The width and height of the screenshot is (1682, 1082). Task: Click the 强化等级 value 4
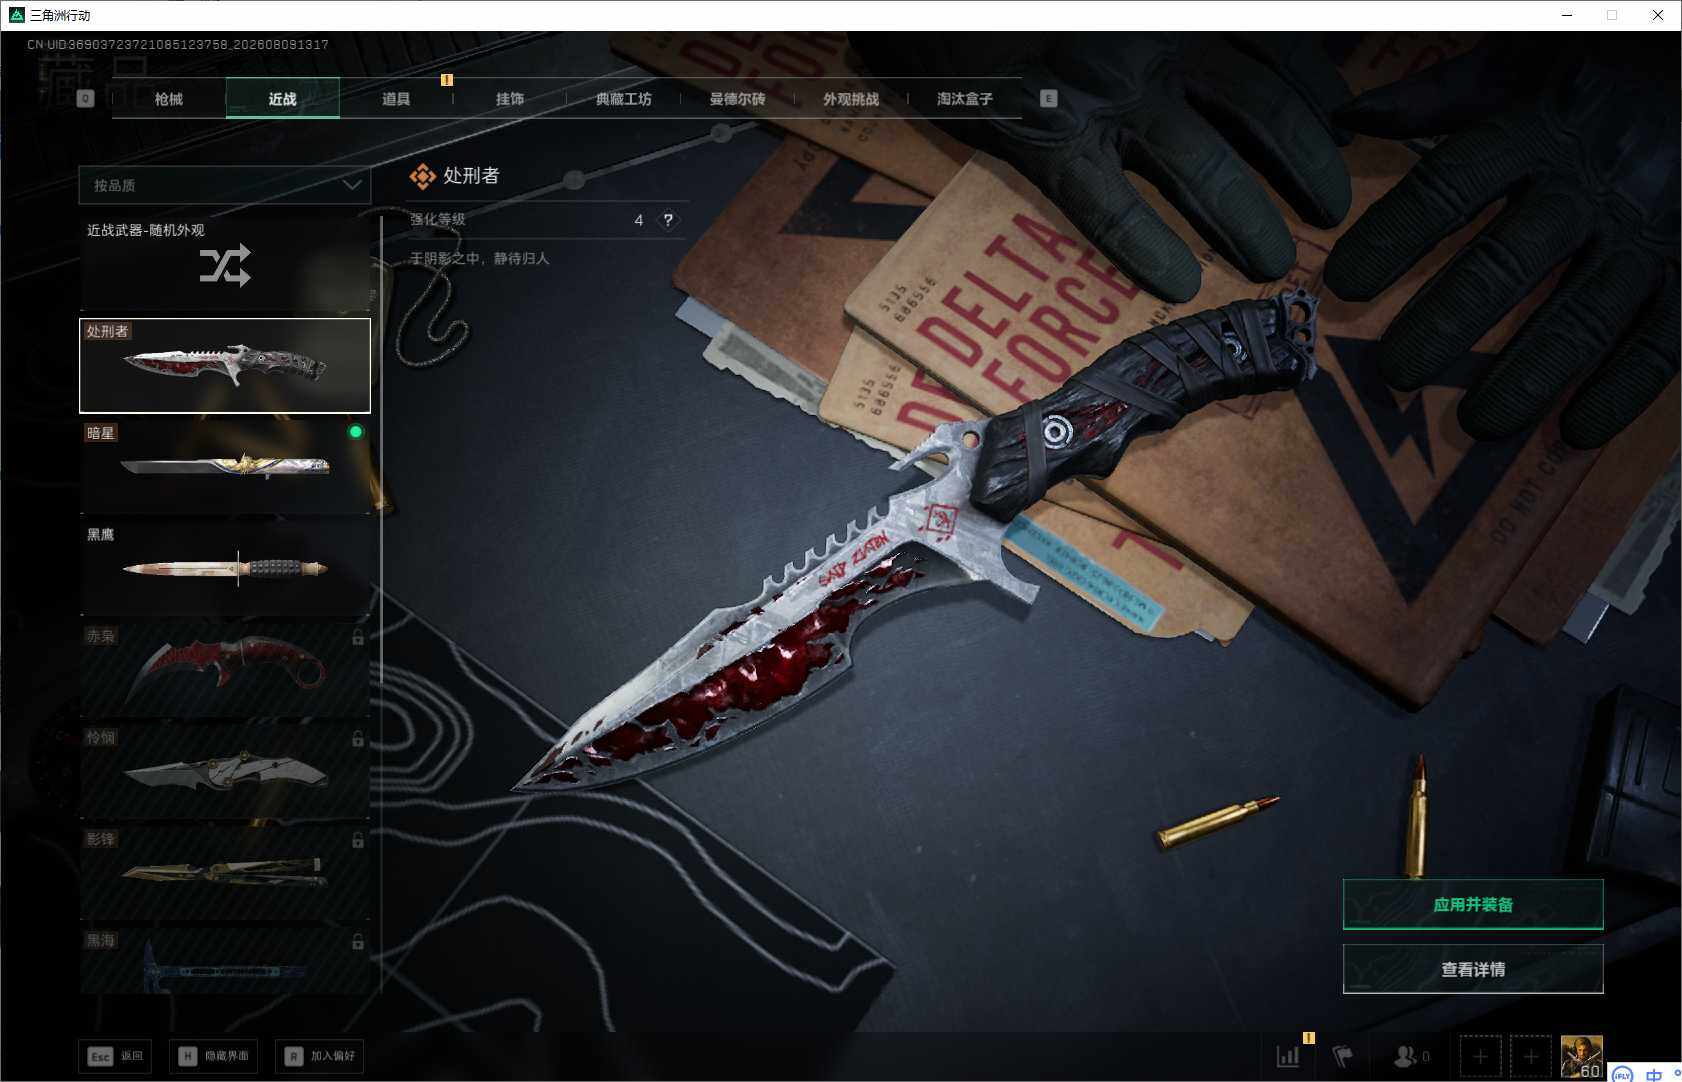click(x=639, y=220)
